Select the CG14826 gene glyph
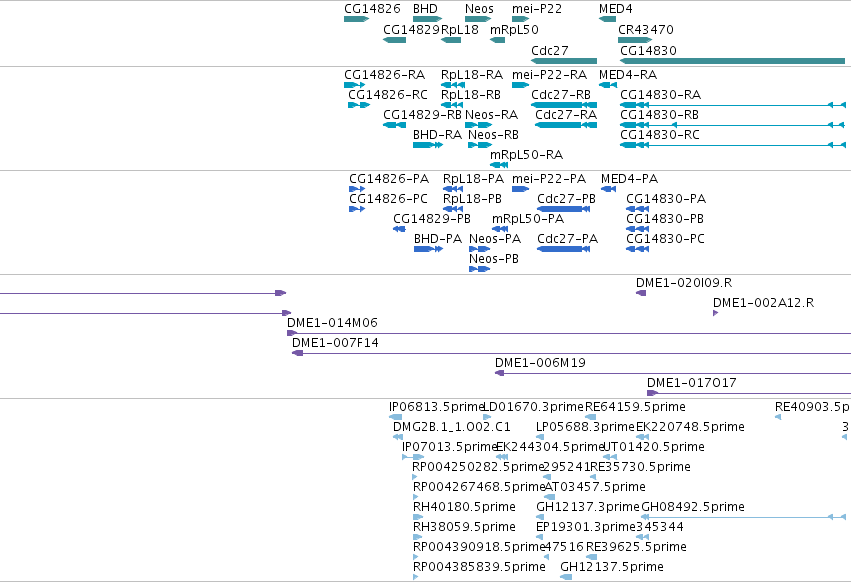851x582 pixels. 356,19
